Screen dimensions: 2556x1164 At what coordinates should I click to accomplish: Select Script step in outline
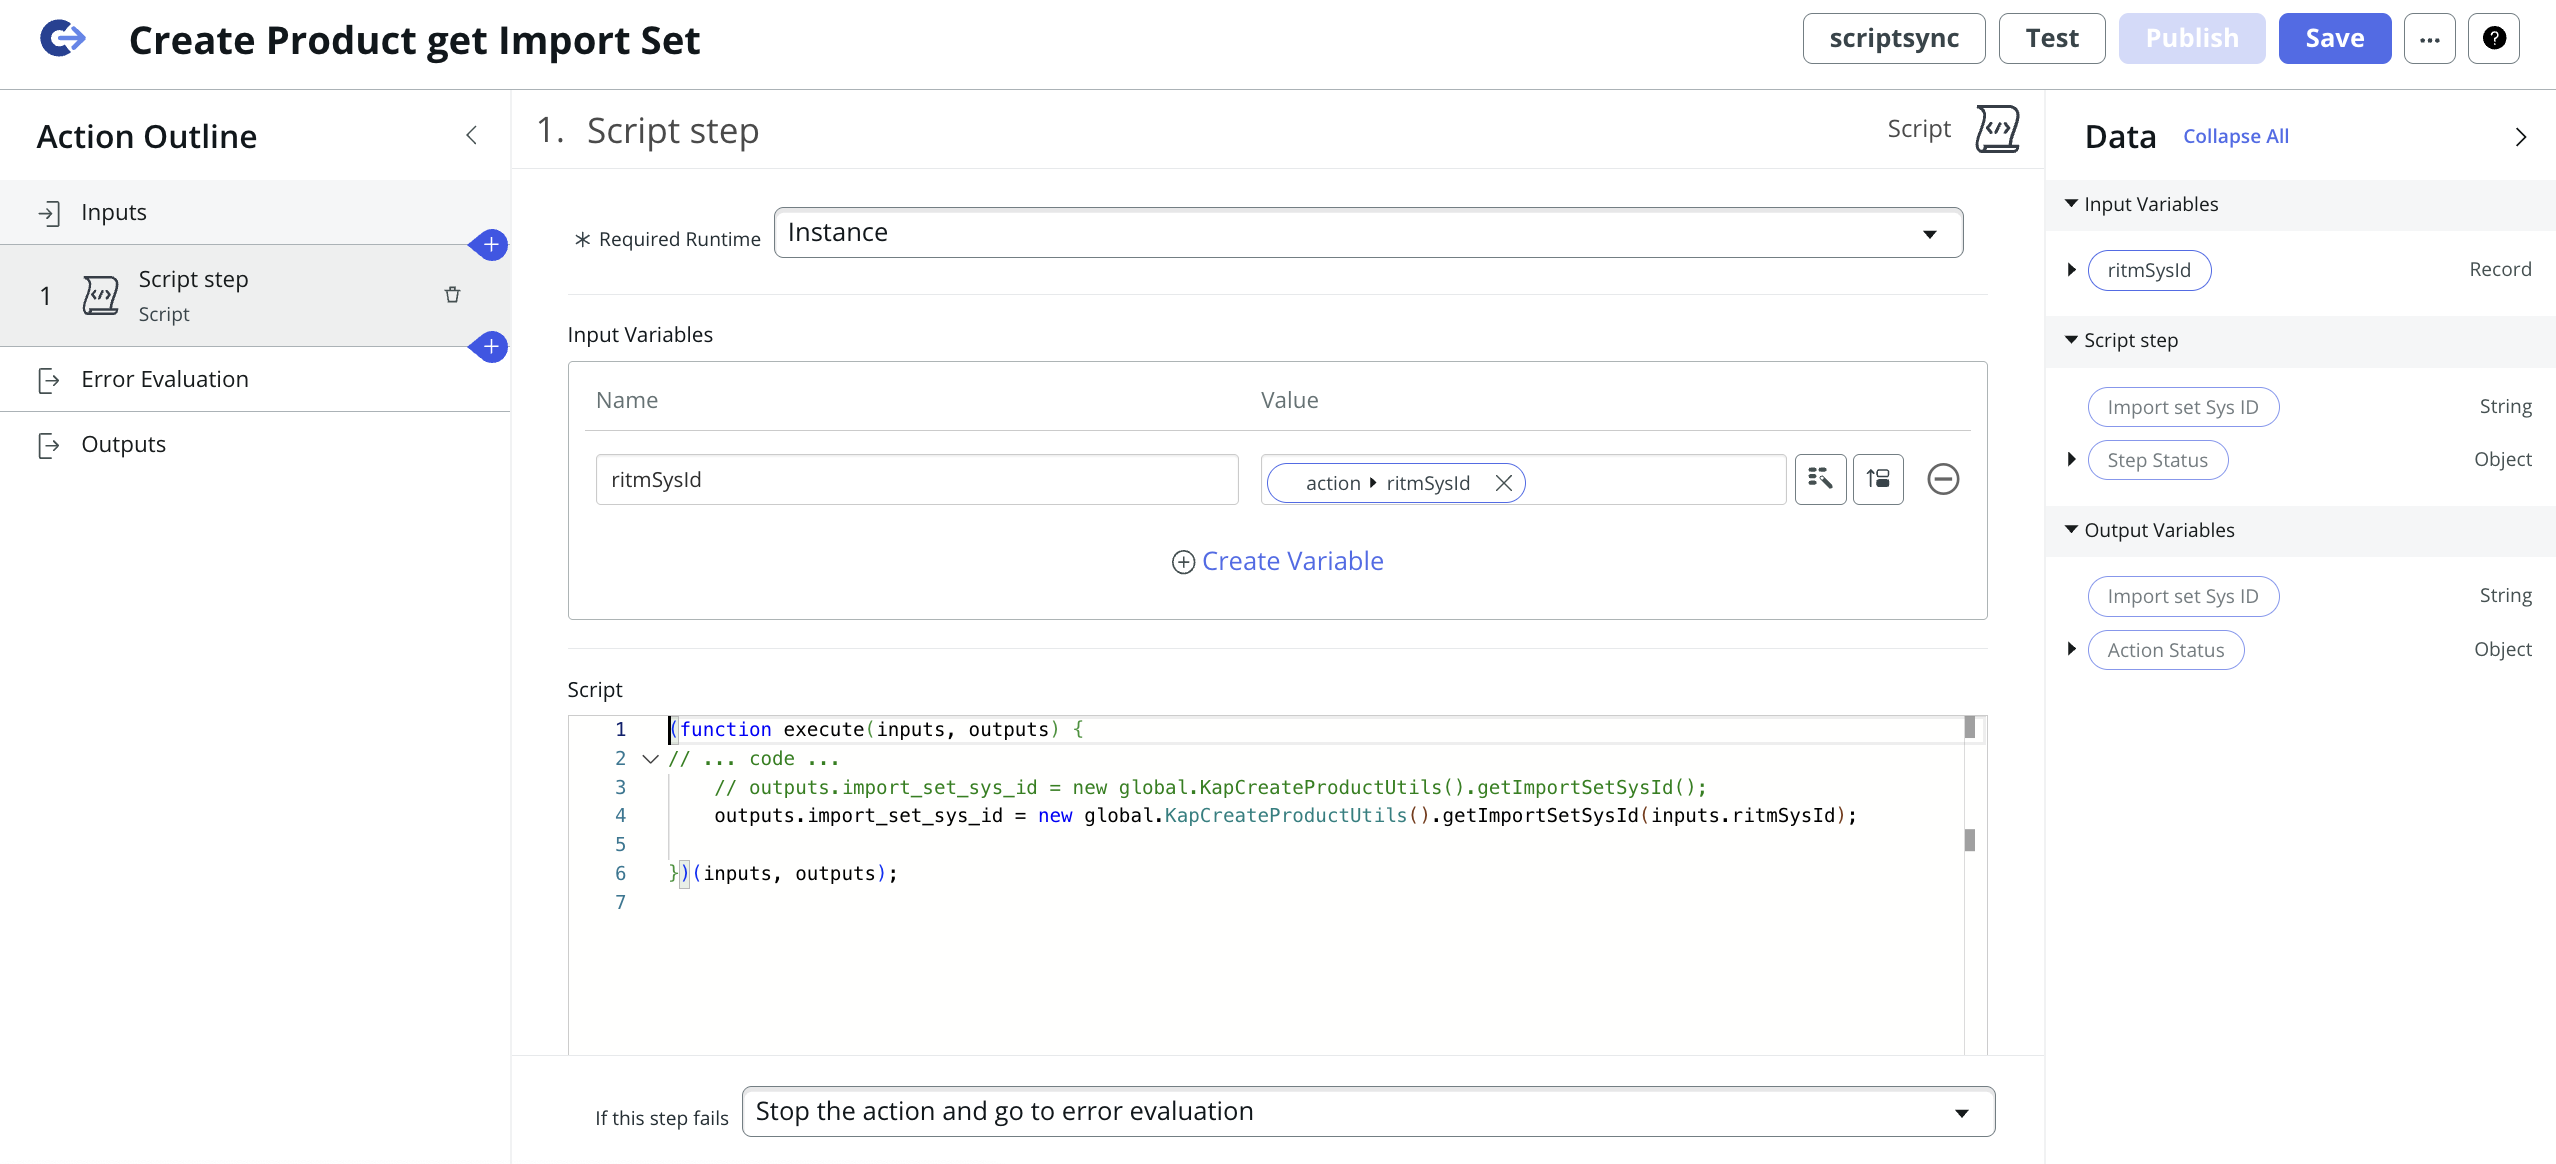tap(255, 296)
